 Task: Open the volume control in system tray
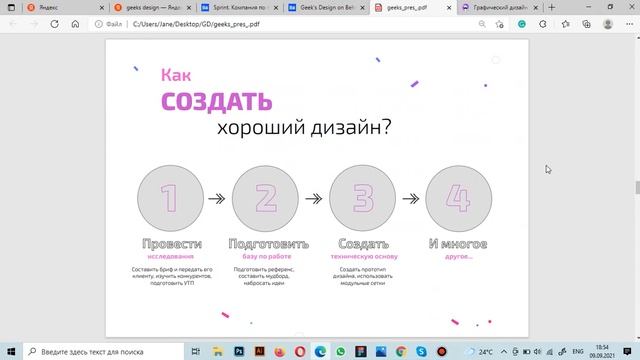tap(538, 351)
